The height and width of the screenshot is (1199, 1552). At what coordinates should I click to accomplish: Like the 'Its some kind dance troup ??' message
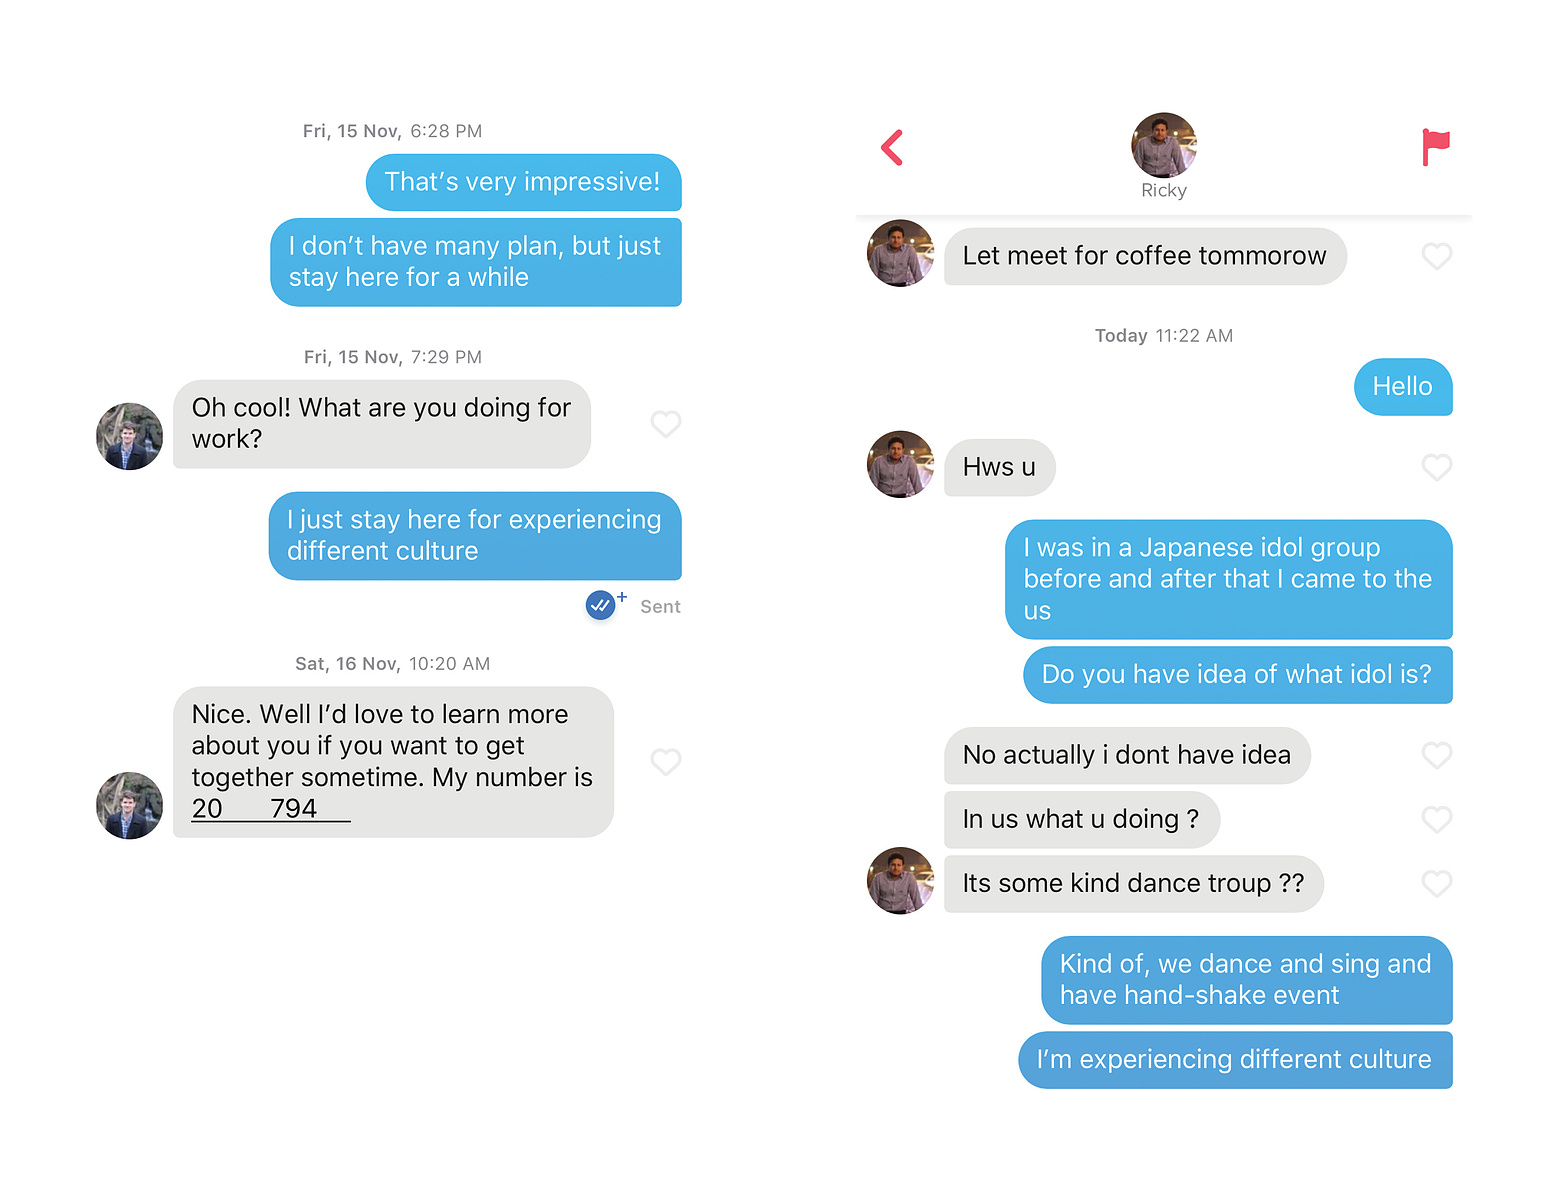point(1437,883)
